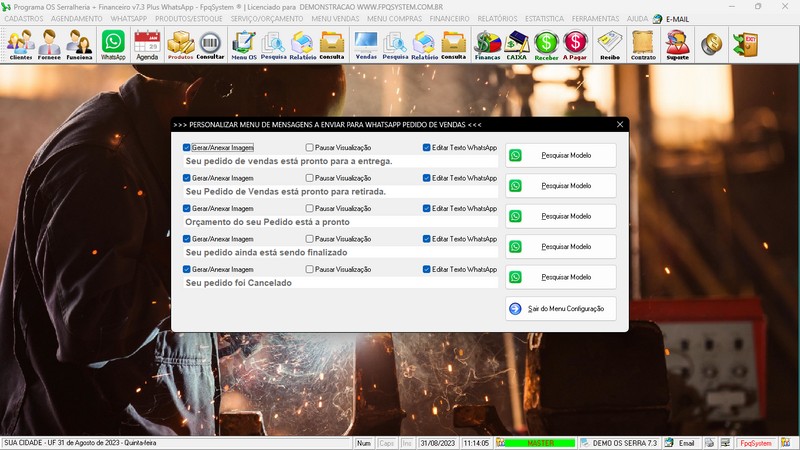Open the RELATÓRIOS menu
This screenshot has height=450, width=800.
[497, 19]
